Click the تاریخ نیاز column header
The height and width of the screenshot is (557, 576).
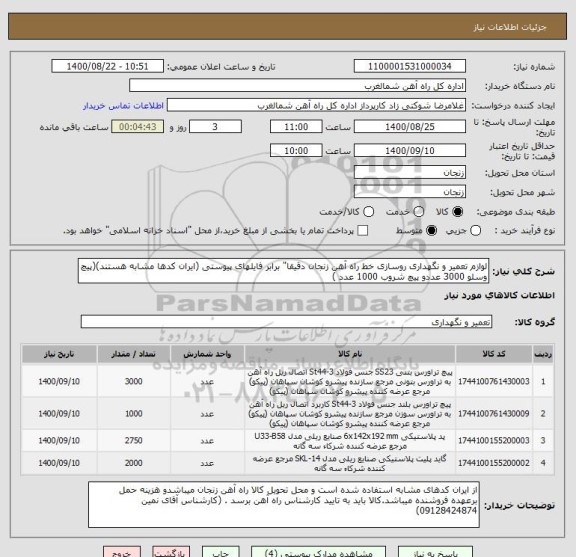pos(59,354)
